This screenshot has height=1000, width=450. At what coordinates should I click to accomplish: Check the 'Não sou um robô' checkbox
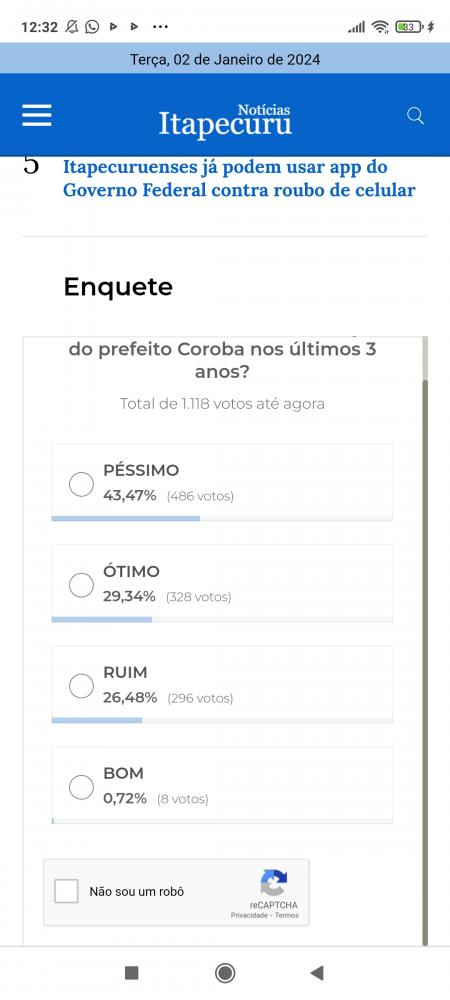coord(66,891)
